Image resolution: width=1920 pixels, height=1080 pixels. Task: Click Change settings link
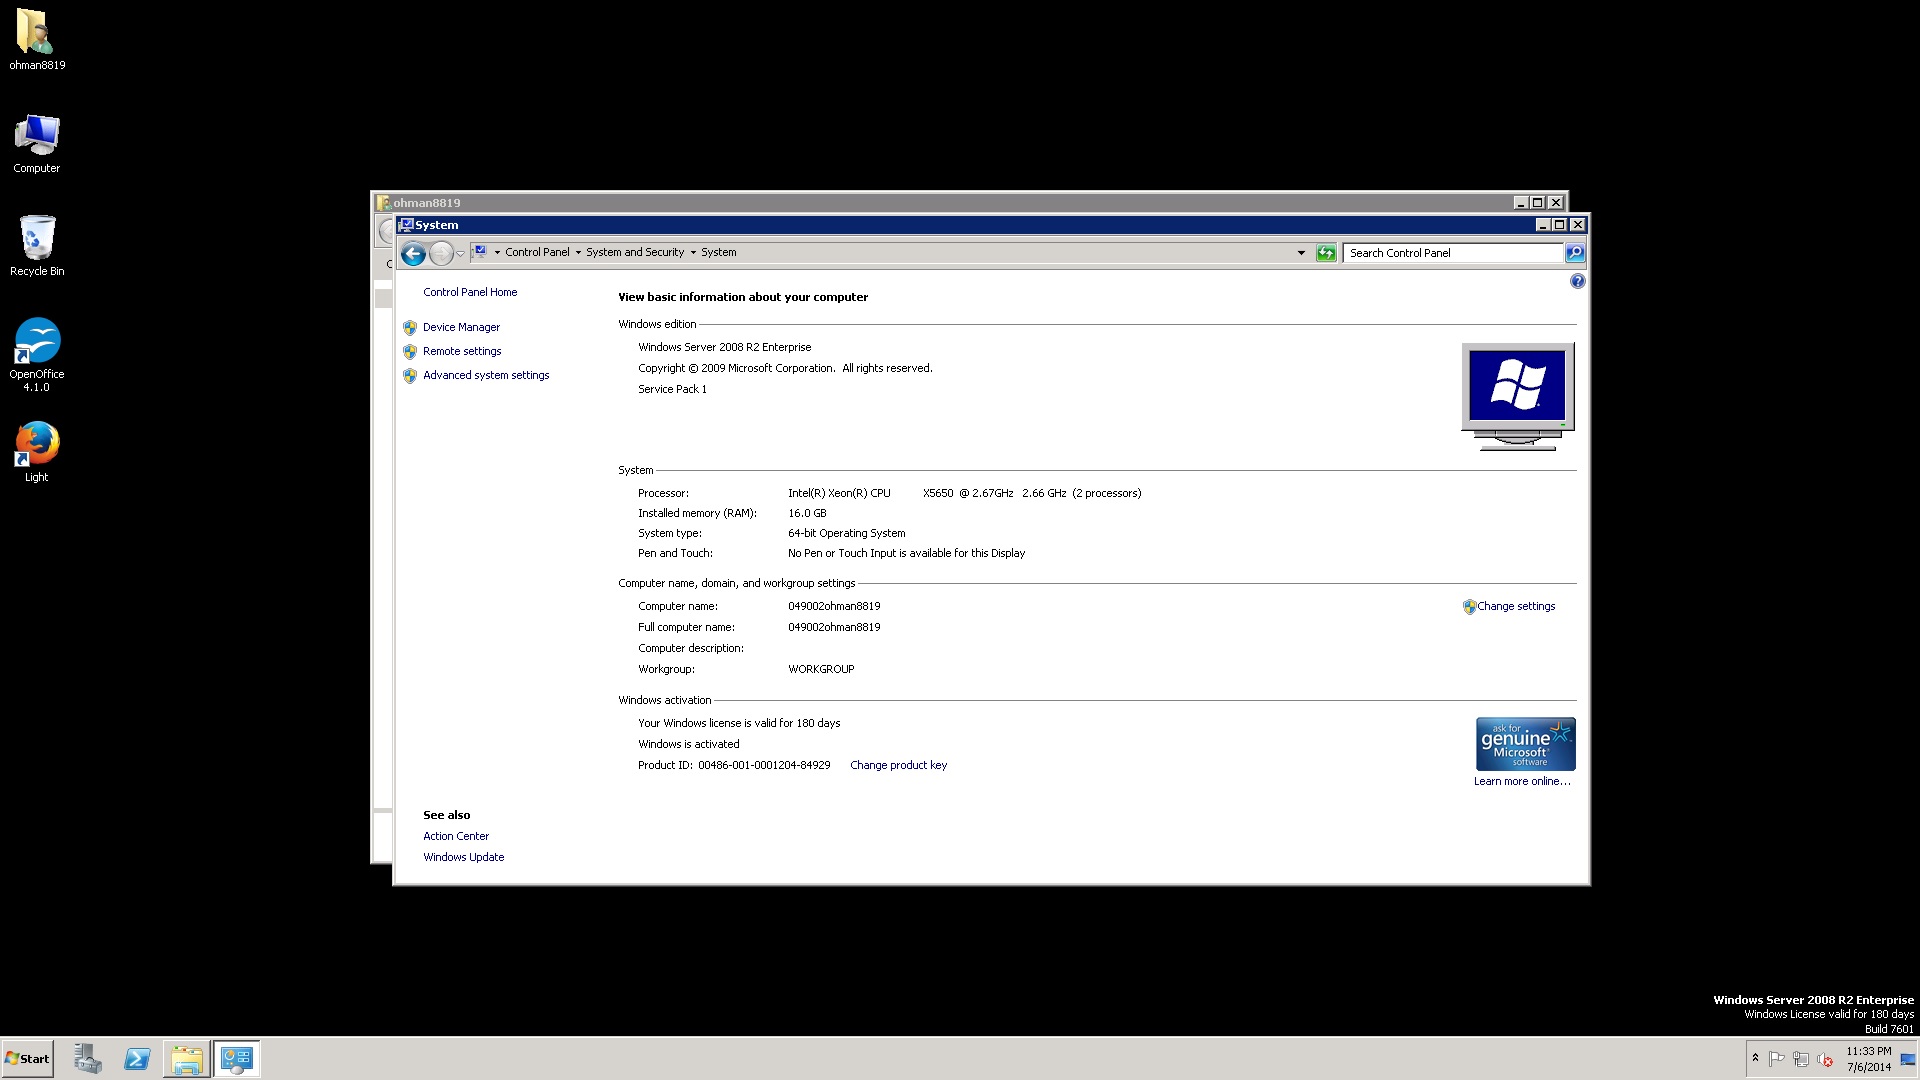coord(1516,606)
